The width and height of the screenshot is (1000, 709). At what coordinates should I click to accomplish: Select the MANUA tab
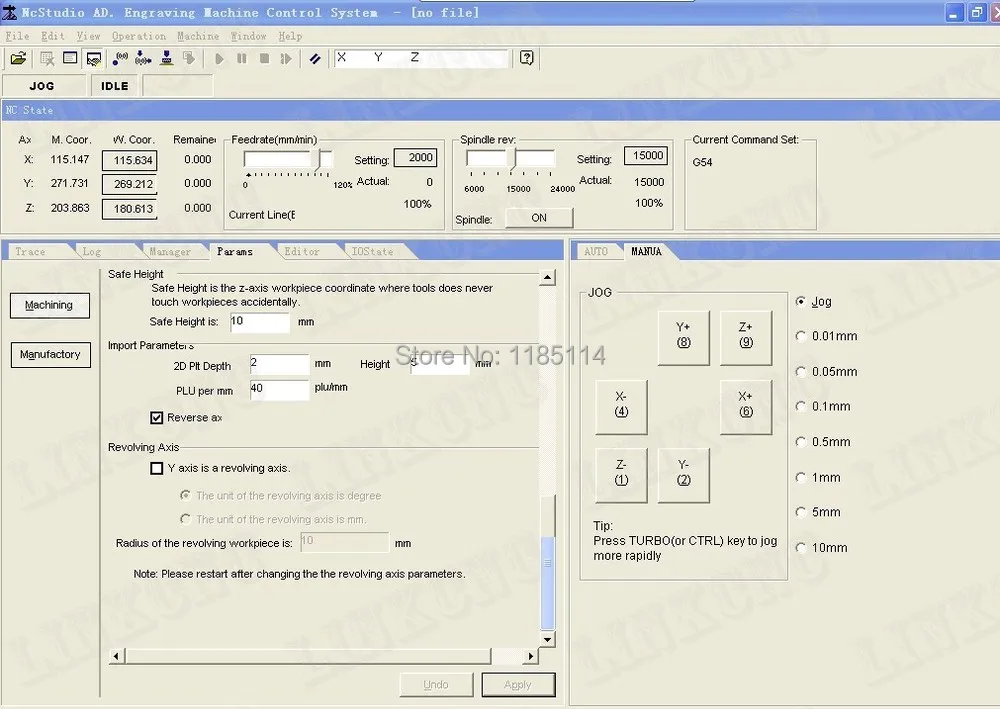tap(646, 251)
